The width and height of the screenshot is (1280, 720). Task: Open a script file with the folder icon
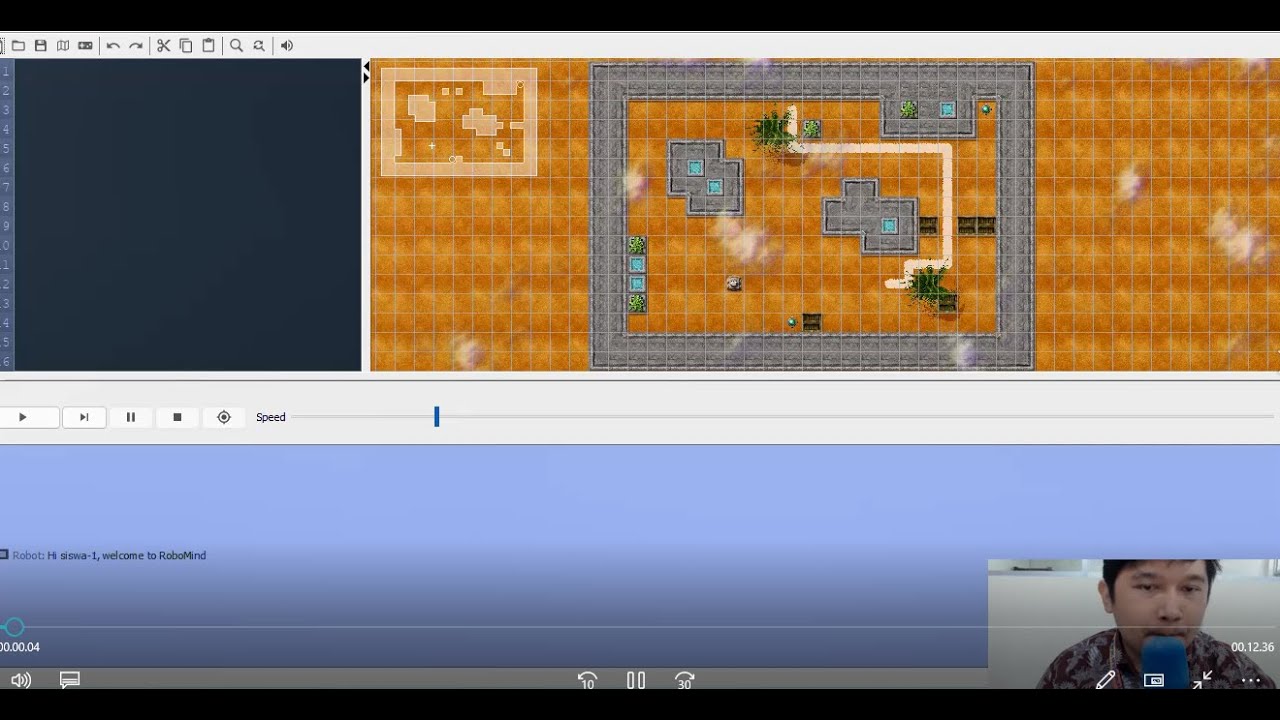pyautogui.click(x=18, y=46)
